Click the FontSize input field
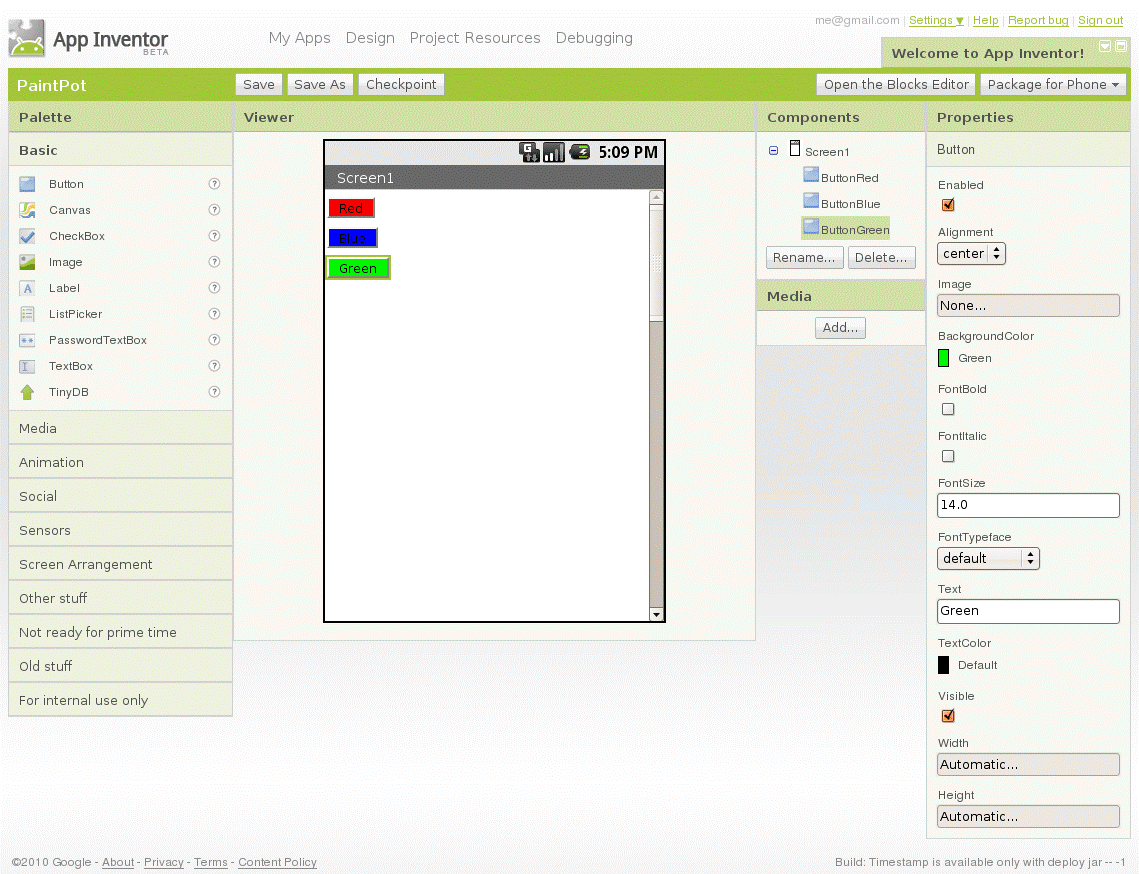The width and height of the screenshot is (1139, 874). (x=1028, y=505)
